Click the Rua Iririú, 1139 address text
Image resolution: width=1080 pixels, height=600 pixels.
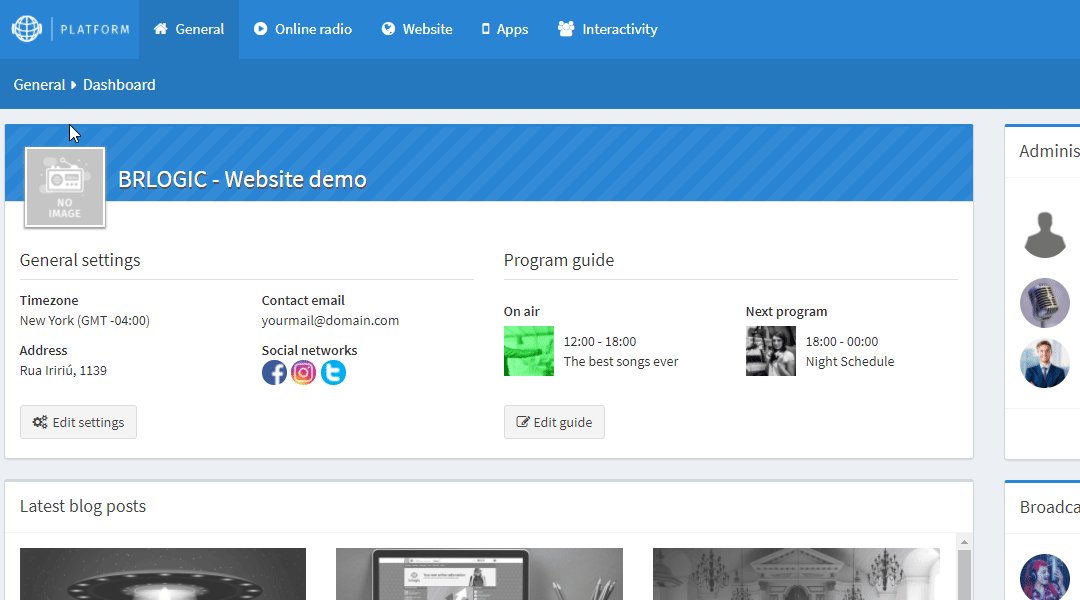[63, 371]
